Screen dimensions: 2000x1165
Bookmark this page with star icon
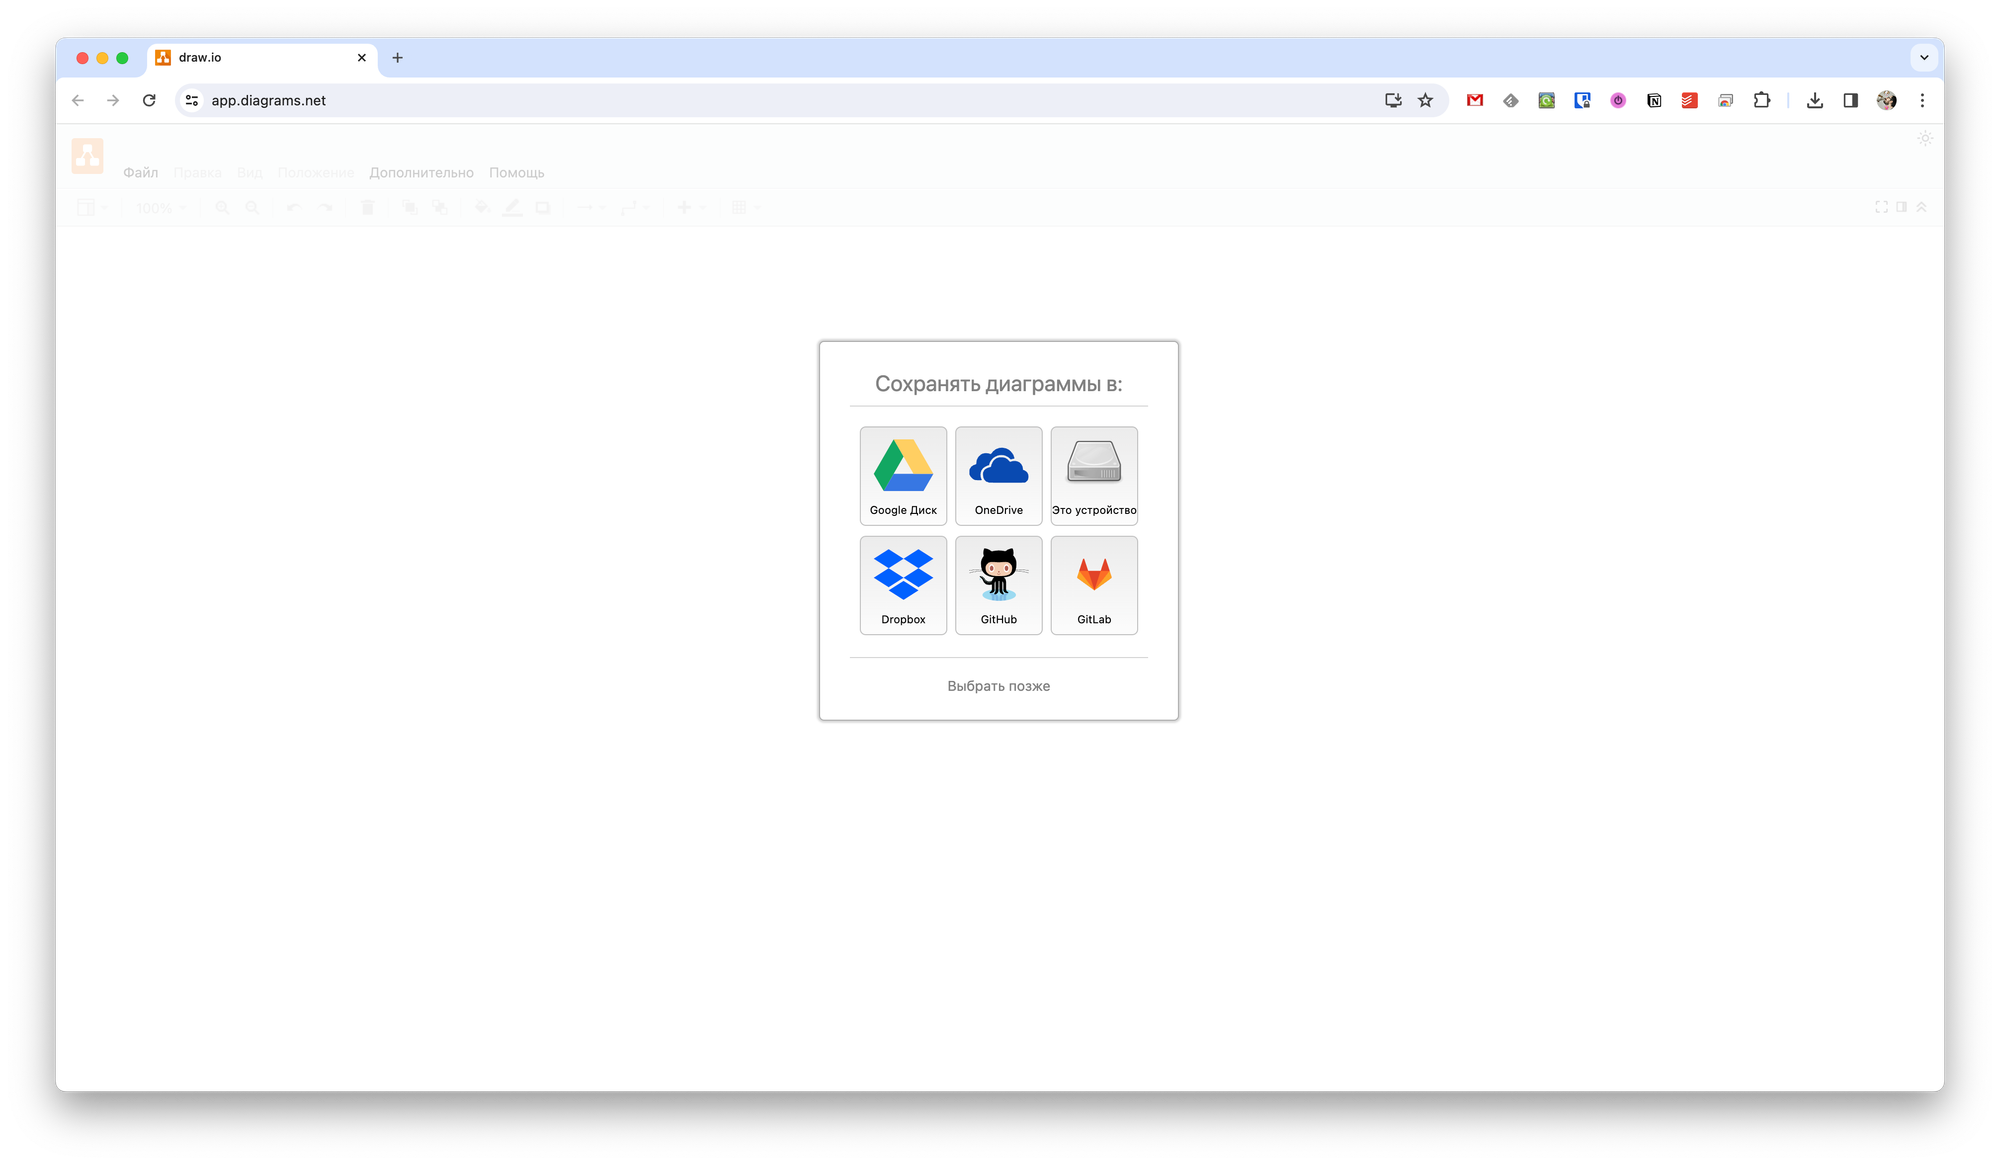pos(1425,100)
